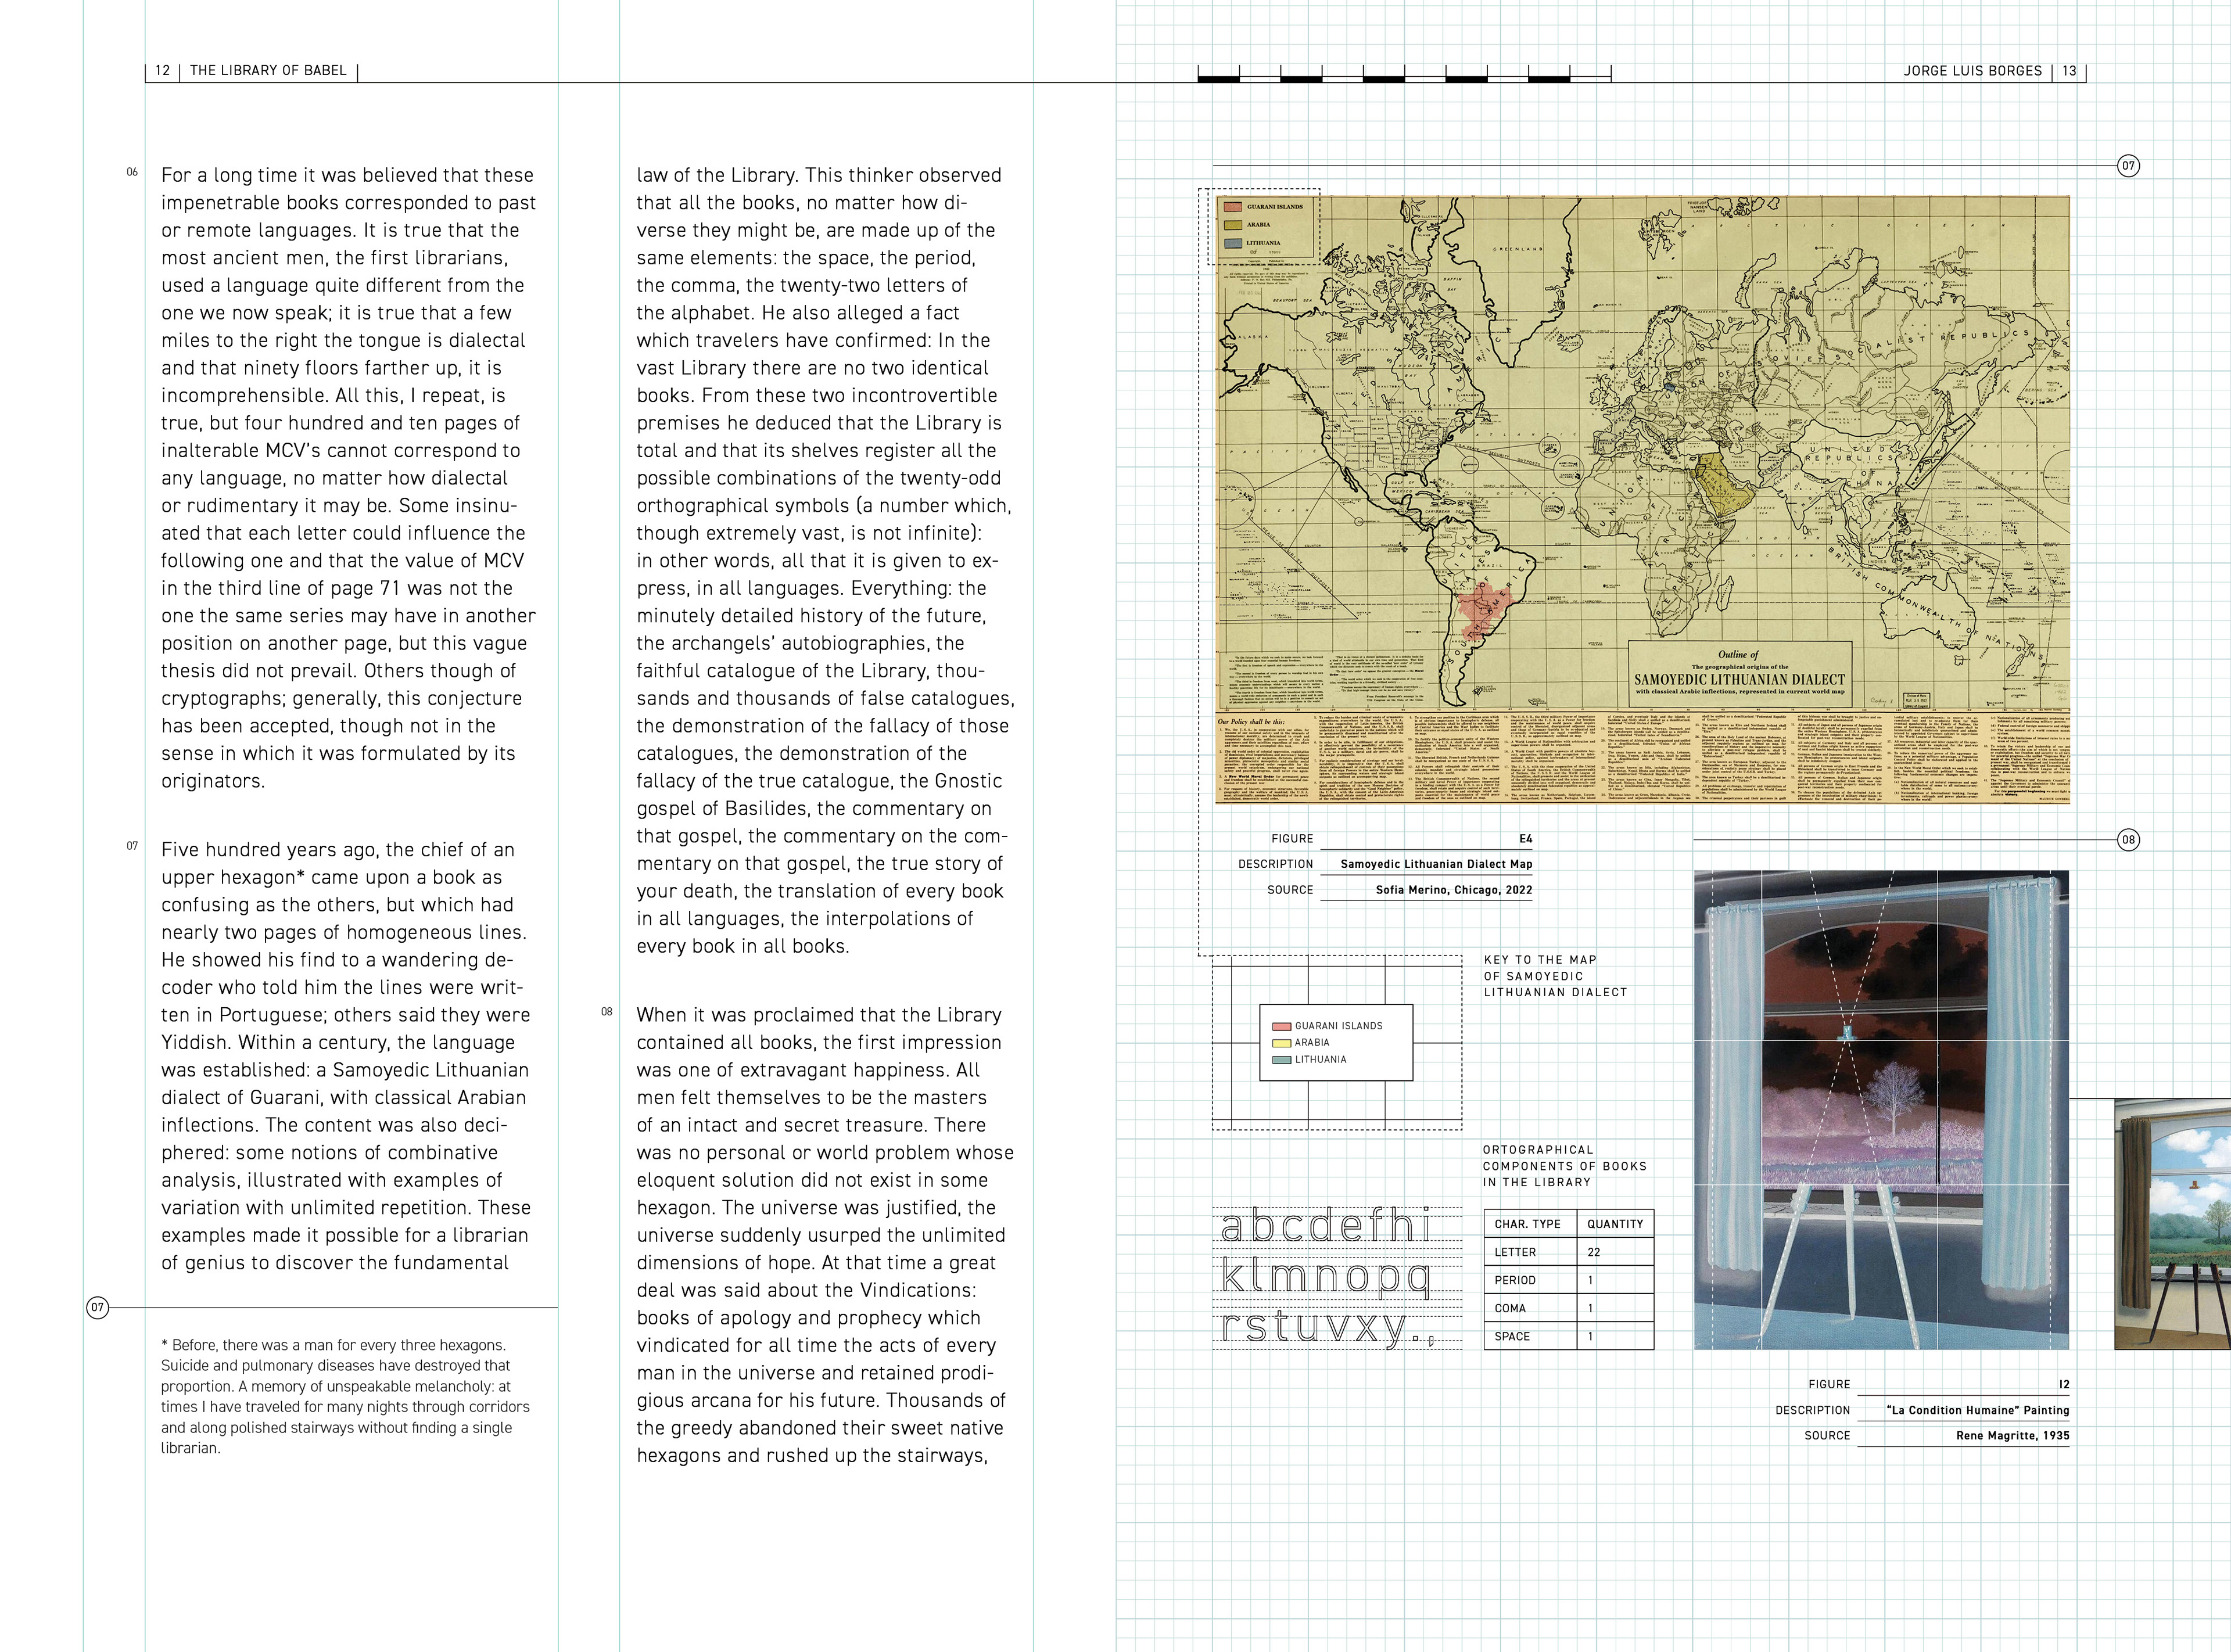The height and width of the screenshot is (1652, 2231).
Task: Select the source 'Sofia Merino, Chicago, 2022'
Action: (x=1453, y=890)
